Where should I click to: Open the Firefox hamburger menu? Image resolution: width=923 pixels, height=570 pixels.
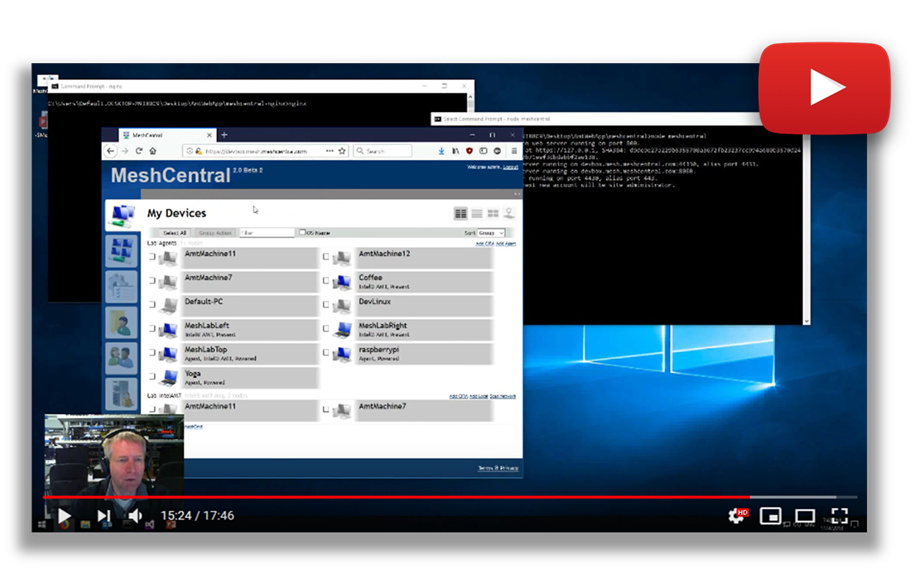click(514, 151)
